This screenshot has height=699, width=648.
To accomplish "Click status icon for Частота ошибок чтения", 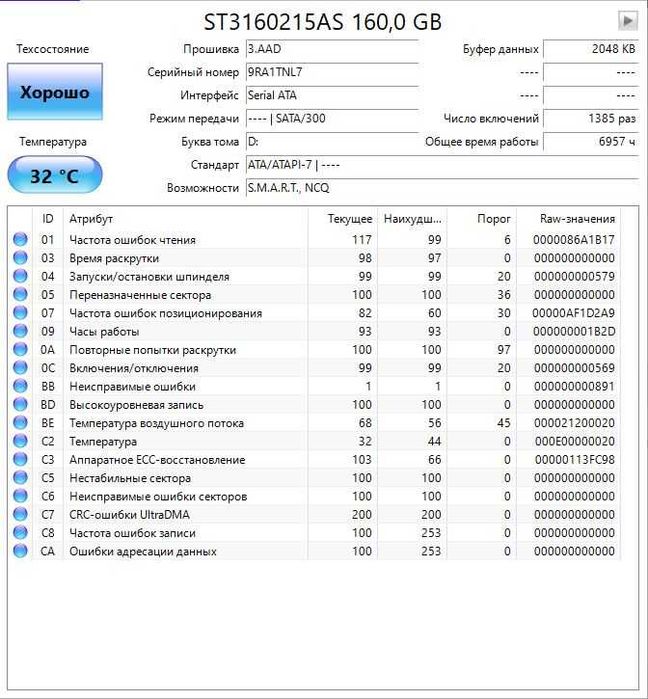I will coord(21,240).
